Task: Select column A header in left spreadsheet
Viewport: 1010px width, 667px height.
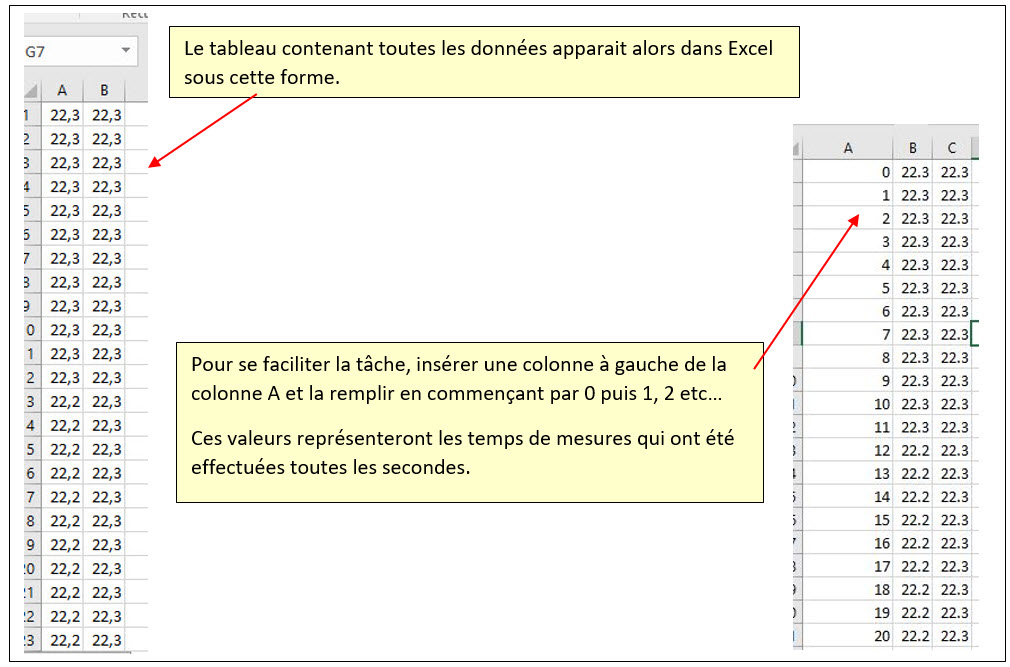Action: coord(63,91)
